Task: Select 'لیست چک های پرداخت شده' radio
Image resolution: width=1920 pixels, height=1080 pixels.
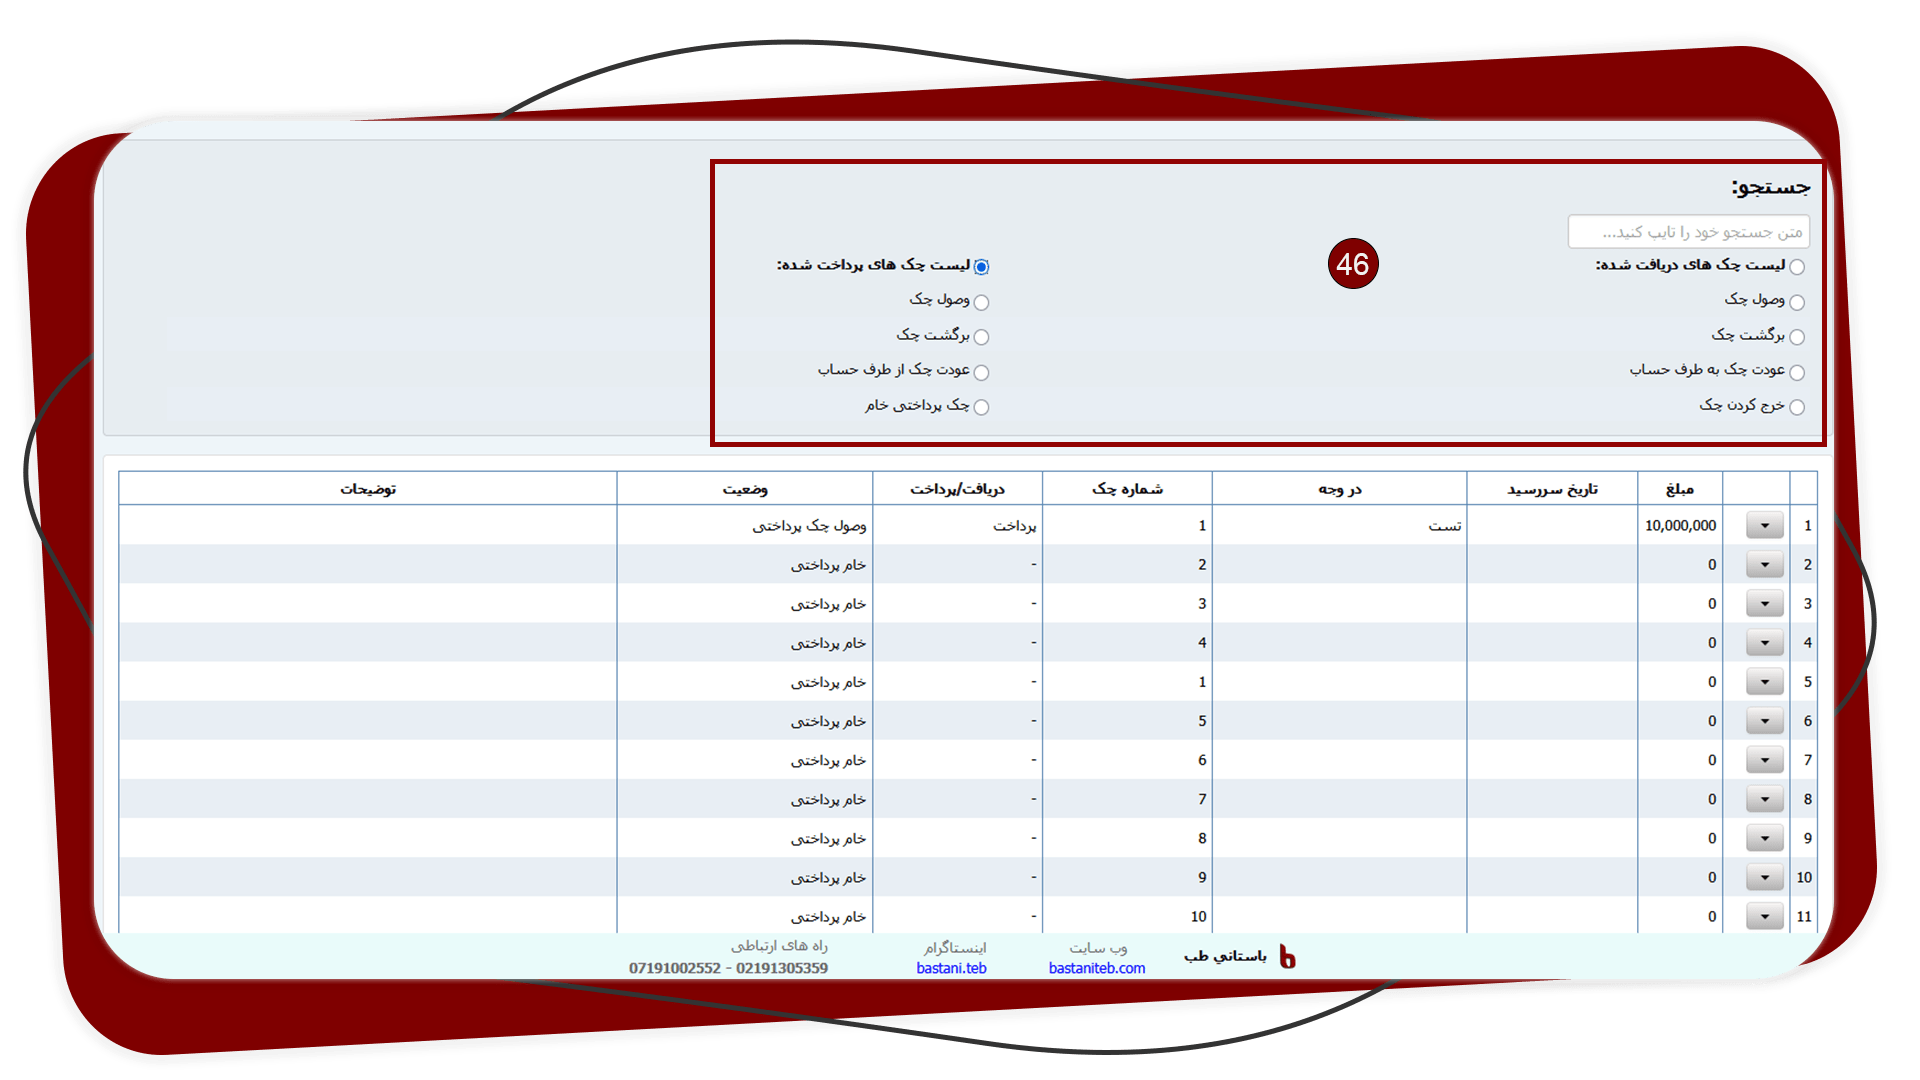Action: (x=981, y=267)
